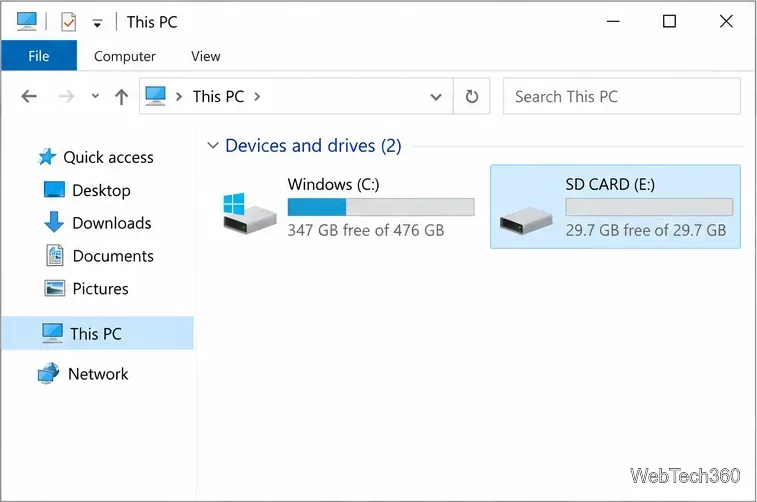Select Quick access in navigation pane
Image resolution: width=757 pixels, height=502 pixels.
pos(109,157)
